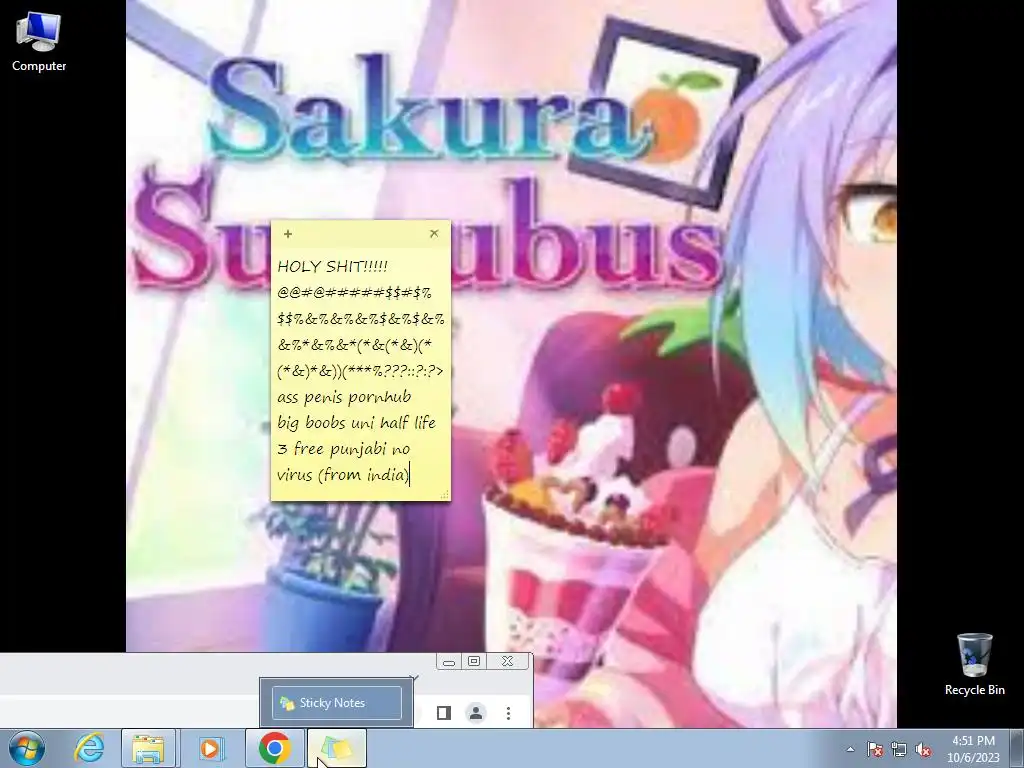
Task: Open Chrome's three-dot menu
Action: click(508, 713)
